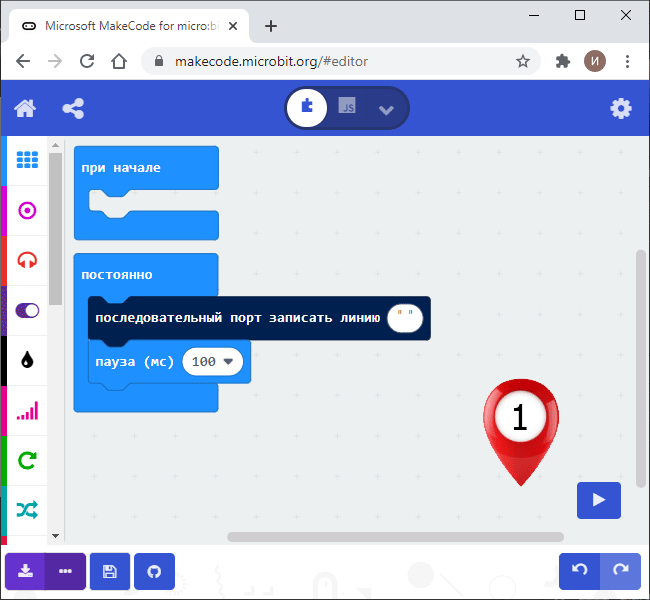Select the 'при начале' block
Viewport: 650px width, 600px height.
click(146, 168)
